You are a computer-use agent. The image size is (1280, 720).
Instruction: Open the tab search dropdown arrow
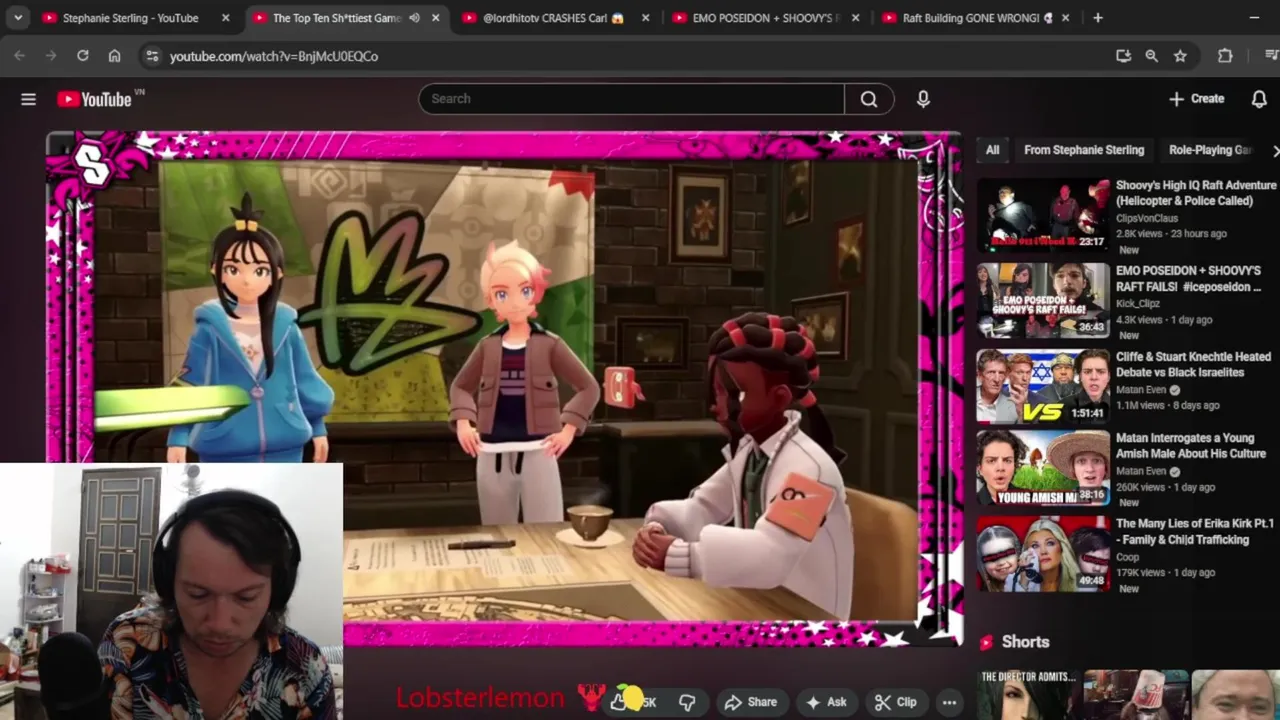pyautogui.click(x=18, y=18)
